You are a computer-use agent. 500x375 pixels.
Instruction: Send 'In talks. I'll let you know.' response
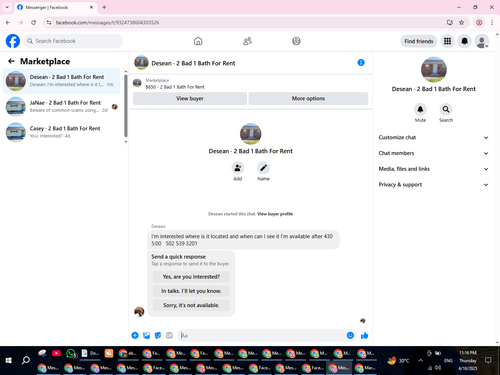point(191,291)
